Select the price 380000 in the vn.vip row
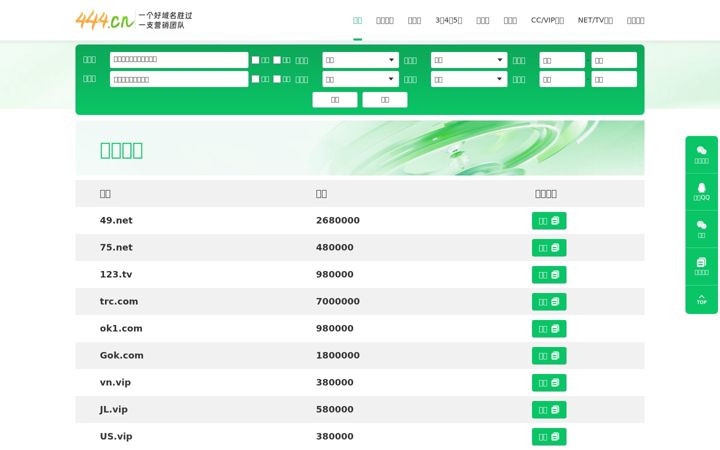 click(335, 382)
